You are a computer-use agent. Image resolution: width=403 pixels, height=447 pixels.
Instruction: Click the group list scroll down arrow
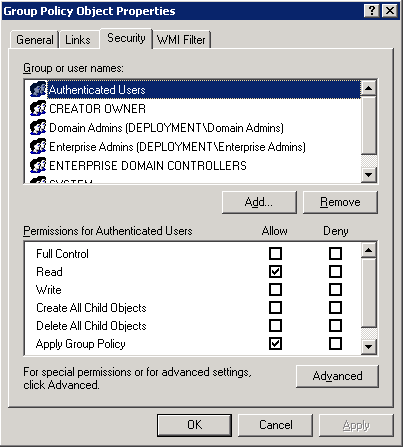coord(369,174)
